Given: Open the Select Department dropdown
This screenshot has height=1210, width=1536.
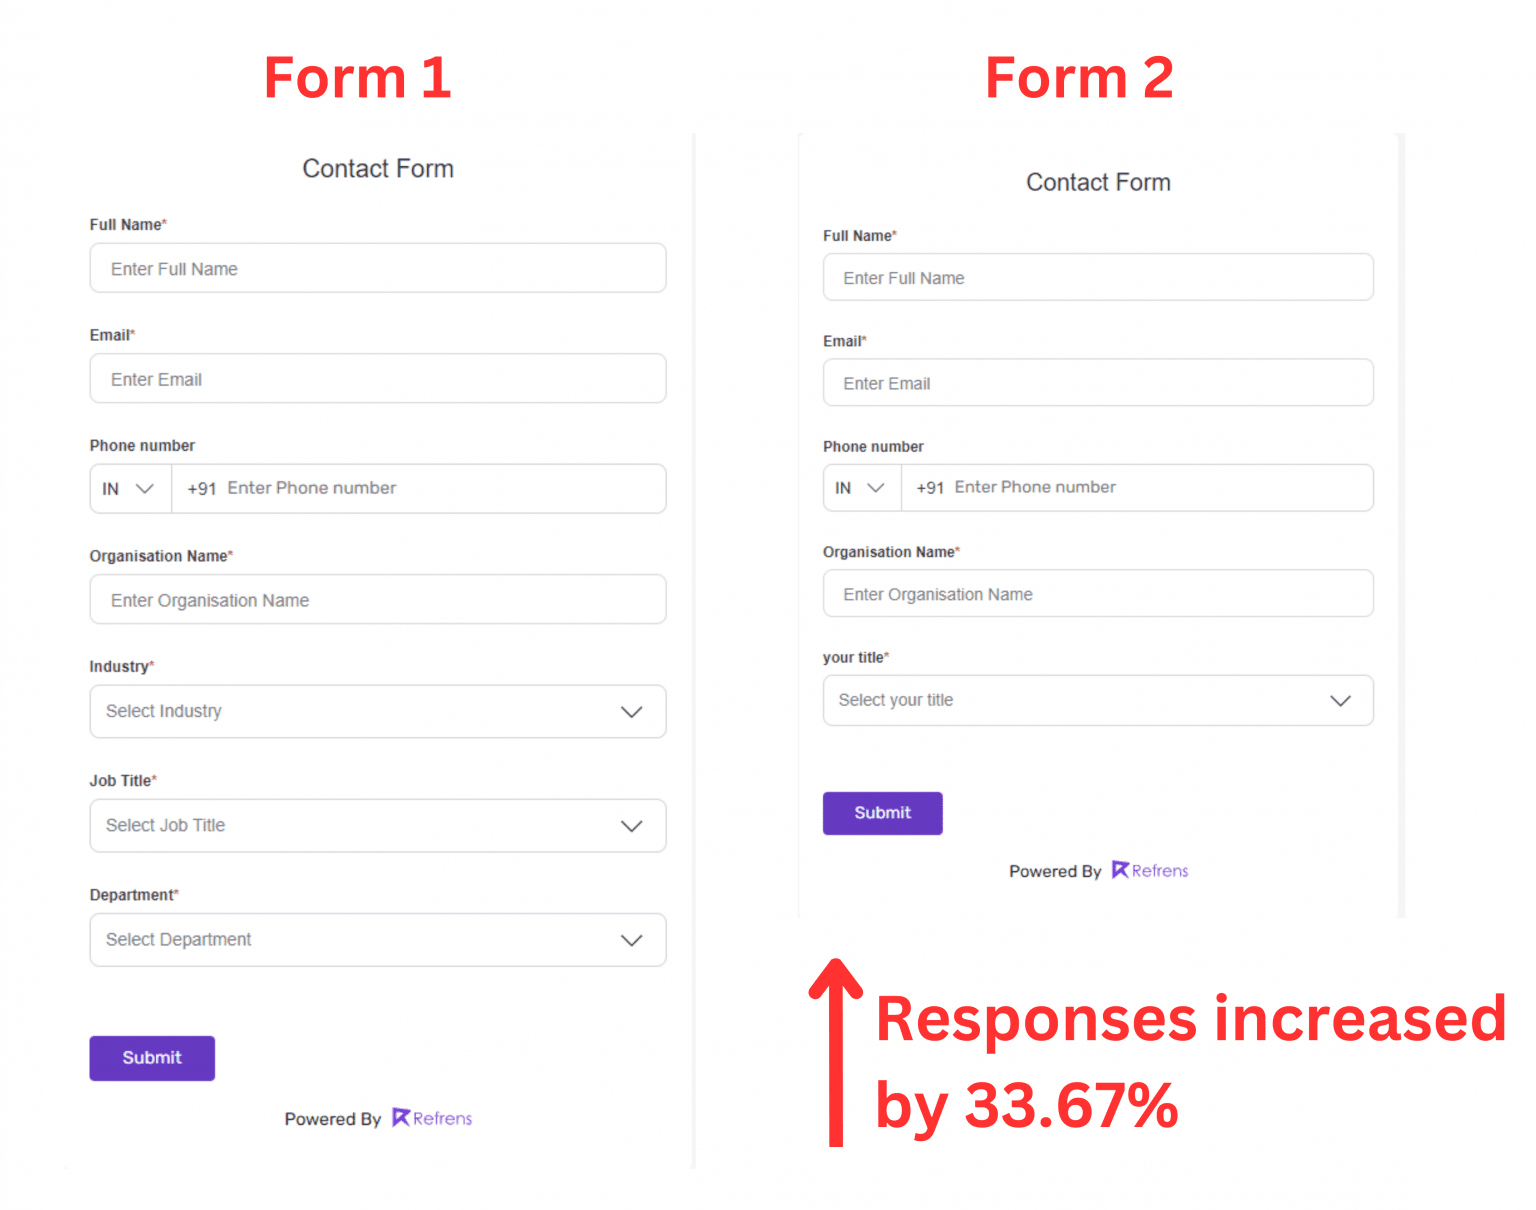Looking at the screenshot, I should 377,940.
